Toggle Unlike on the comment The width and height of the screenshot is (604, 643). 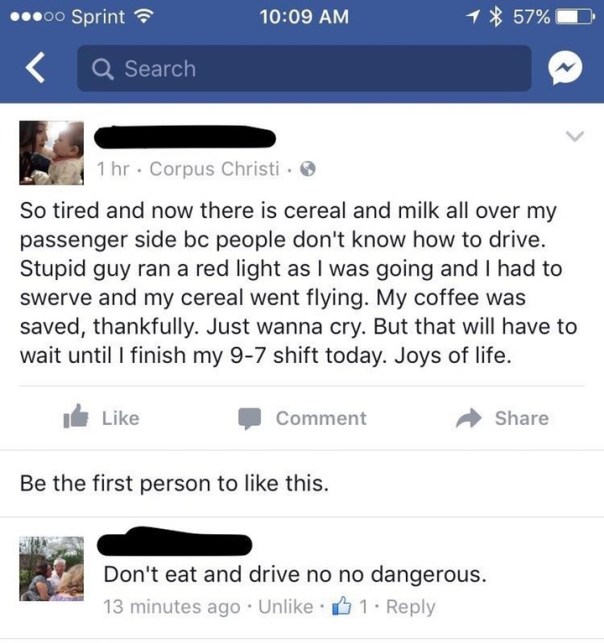point(285,607)
